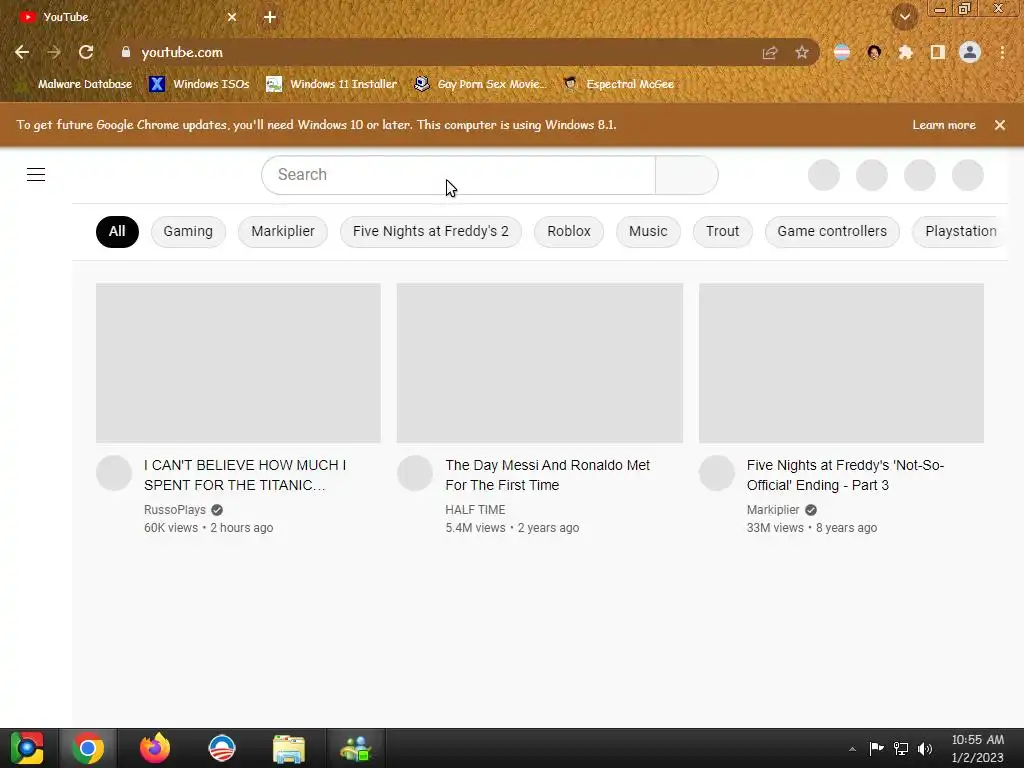
Task: Select the Roblox filter chip
Action: pyautogui.click(x=569, y=232)
